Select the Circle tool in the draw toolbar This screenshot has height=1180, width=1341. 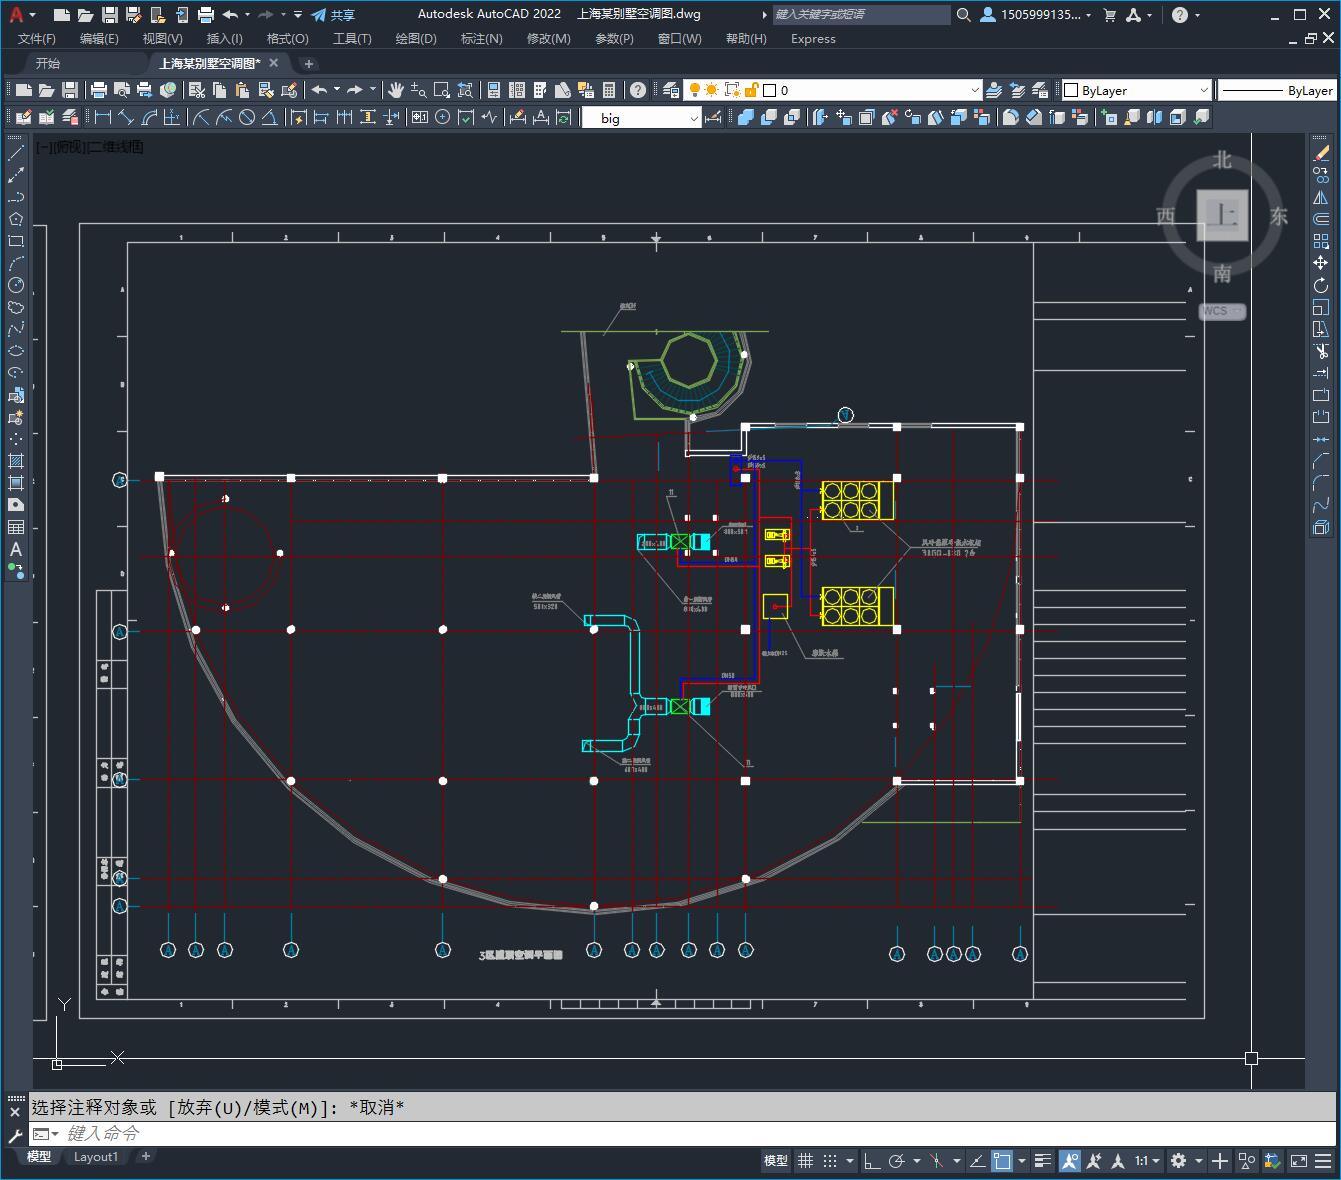tap(16, 285)
